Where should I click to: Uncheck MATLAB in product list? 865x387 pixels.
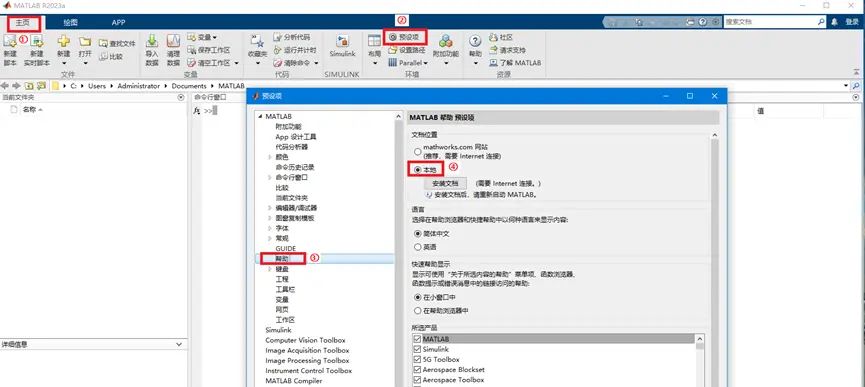tap(418, 339)
